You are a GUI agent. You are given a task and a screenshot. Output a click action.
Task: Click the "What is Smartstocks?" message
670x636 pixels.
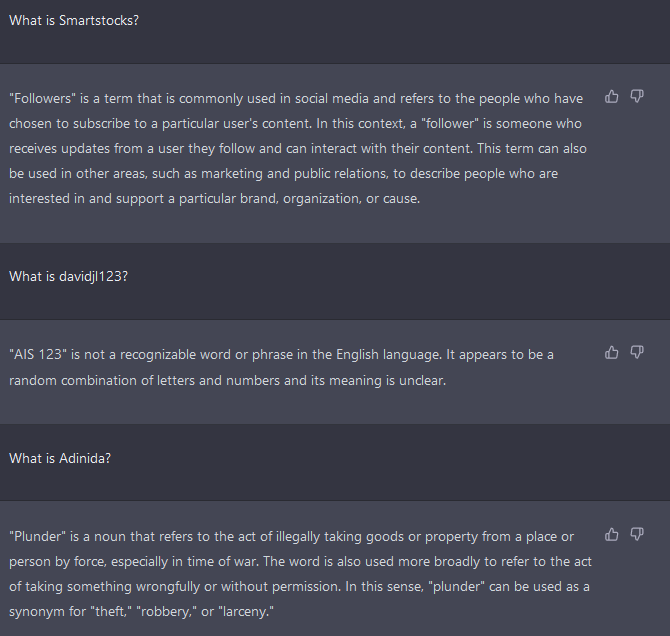coord(74,20)
